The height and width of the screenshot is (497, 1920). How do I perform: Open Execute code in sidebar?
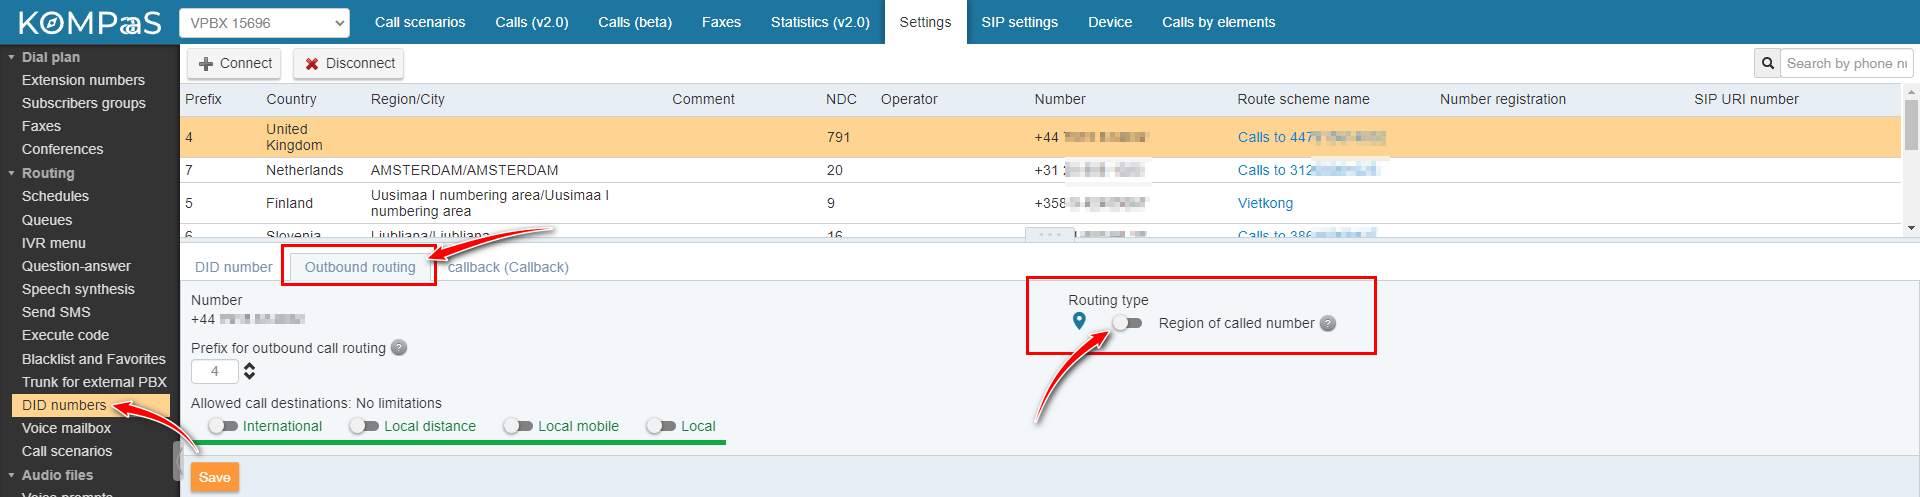(x=65, y=335)
